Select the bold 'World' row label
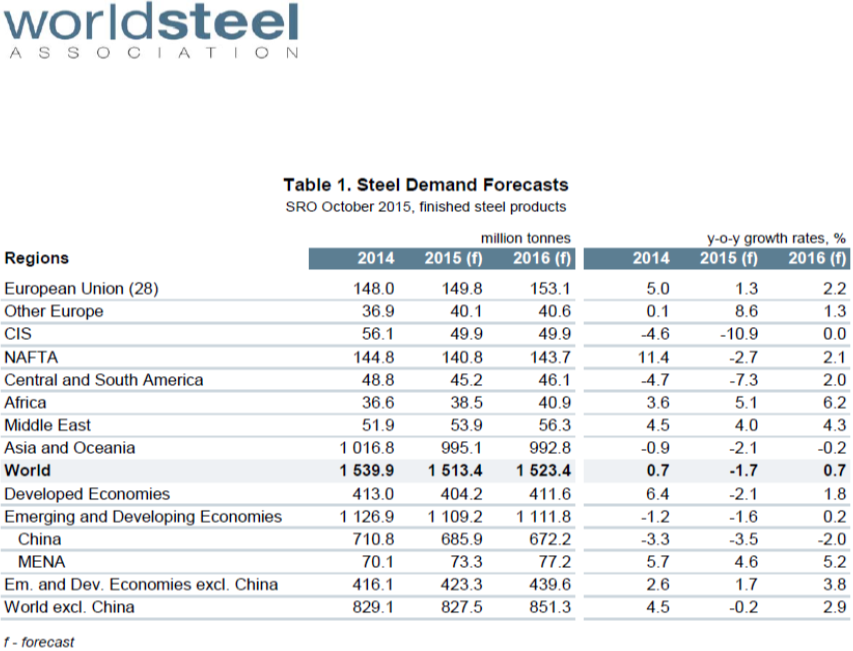 click(27, 470)
